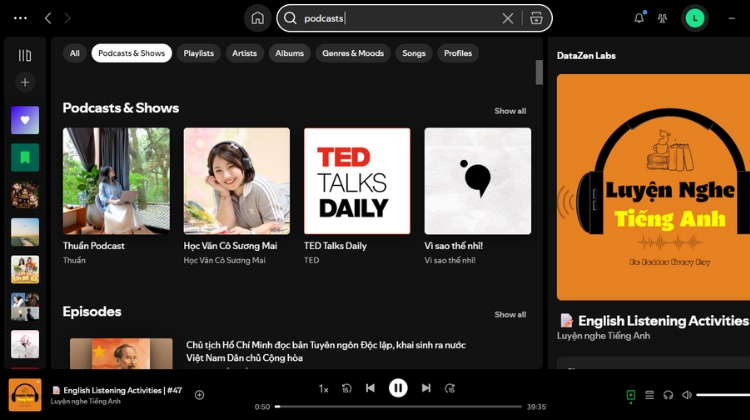Open Vì sao thế nhỉ! cover
This screenshot has width=750, height=420.
(x=478, y=181)
